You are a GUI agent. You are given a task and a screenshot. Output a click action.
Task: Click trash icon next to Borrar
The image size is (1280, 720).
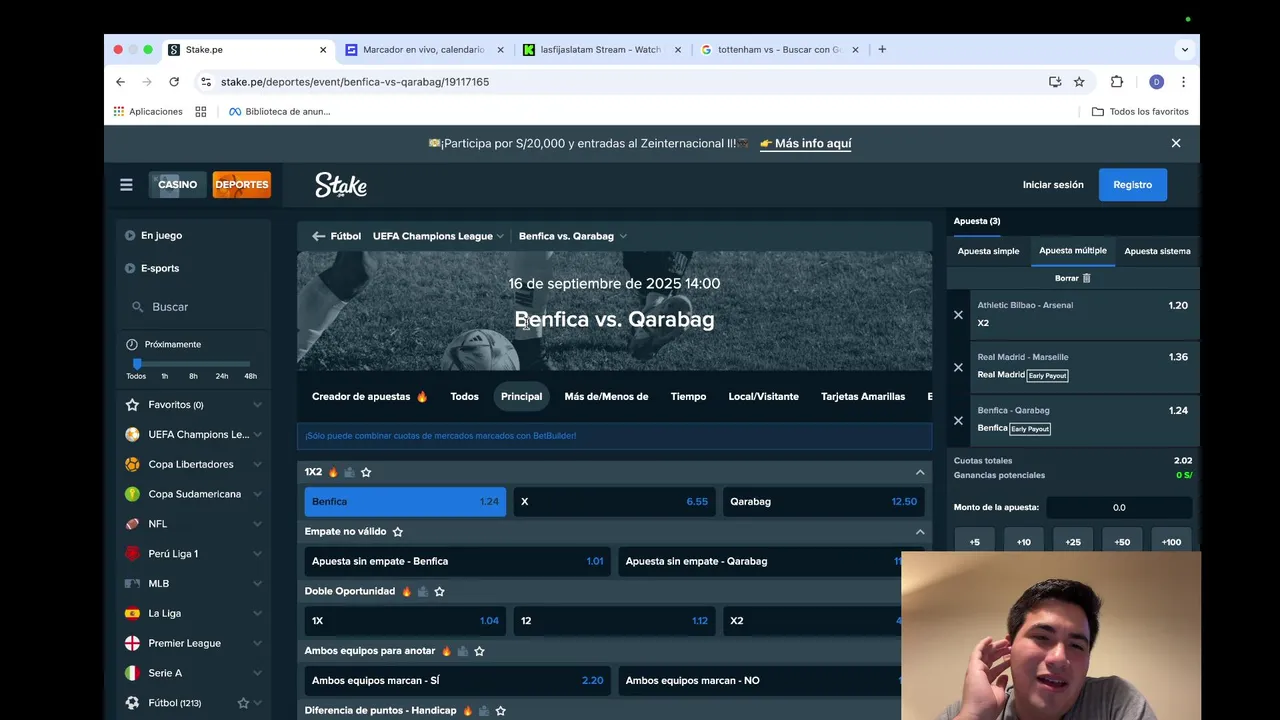pos(1087,278)
